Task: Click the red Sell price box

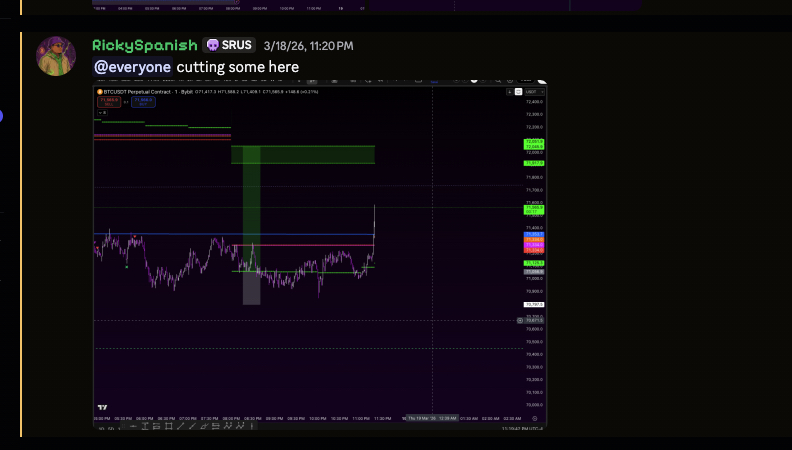Action: pos(108,101)
